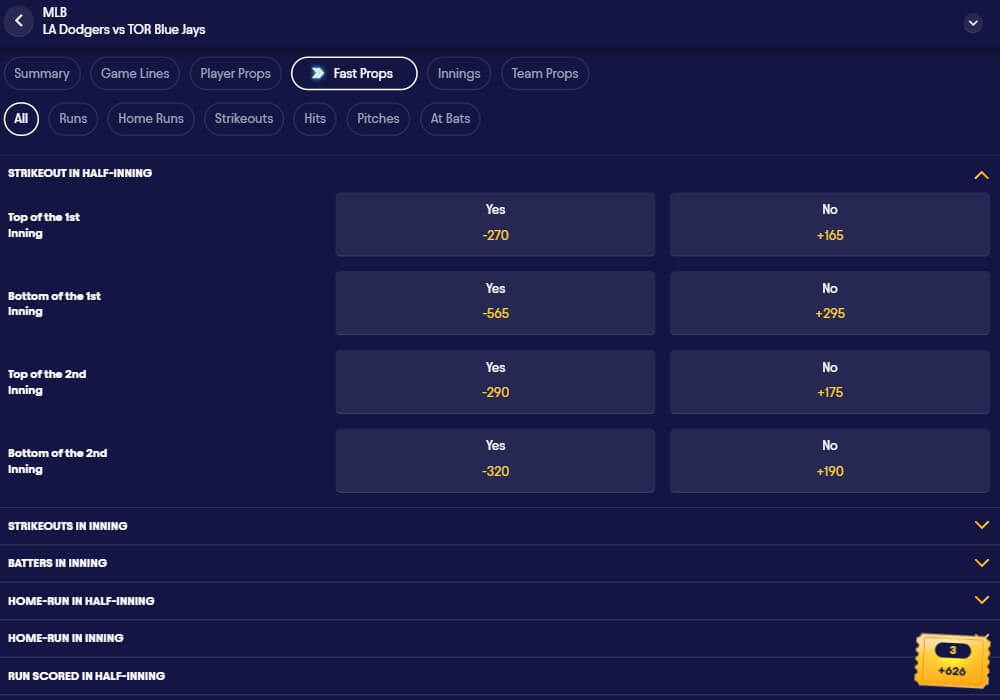Click the Fast Props lightning-arrow icon
Screen dimensions: 1000x700
point(318,73)
